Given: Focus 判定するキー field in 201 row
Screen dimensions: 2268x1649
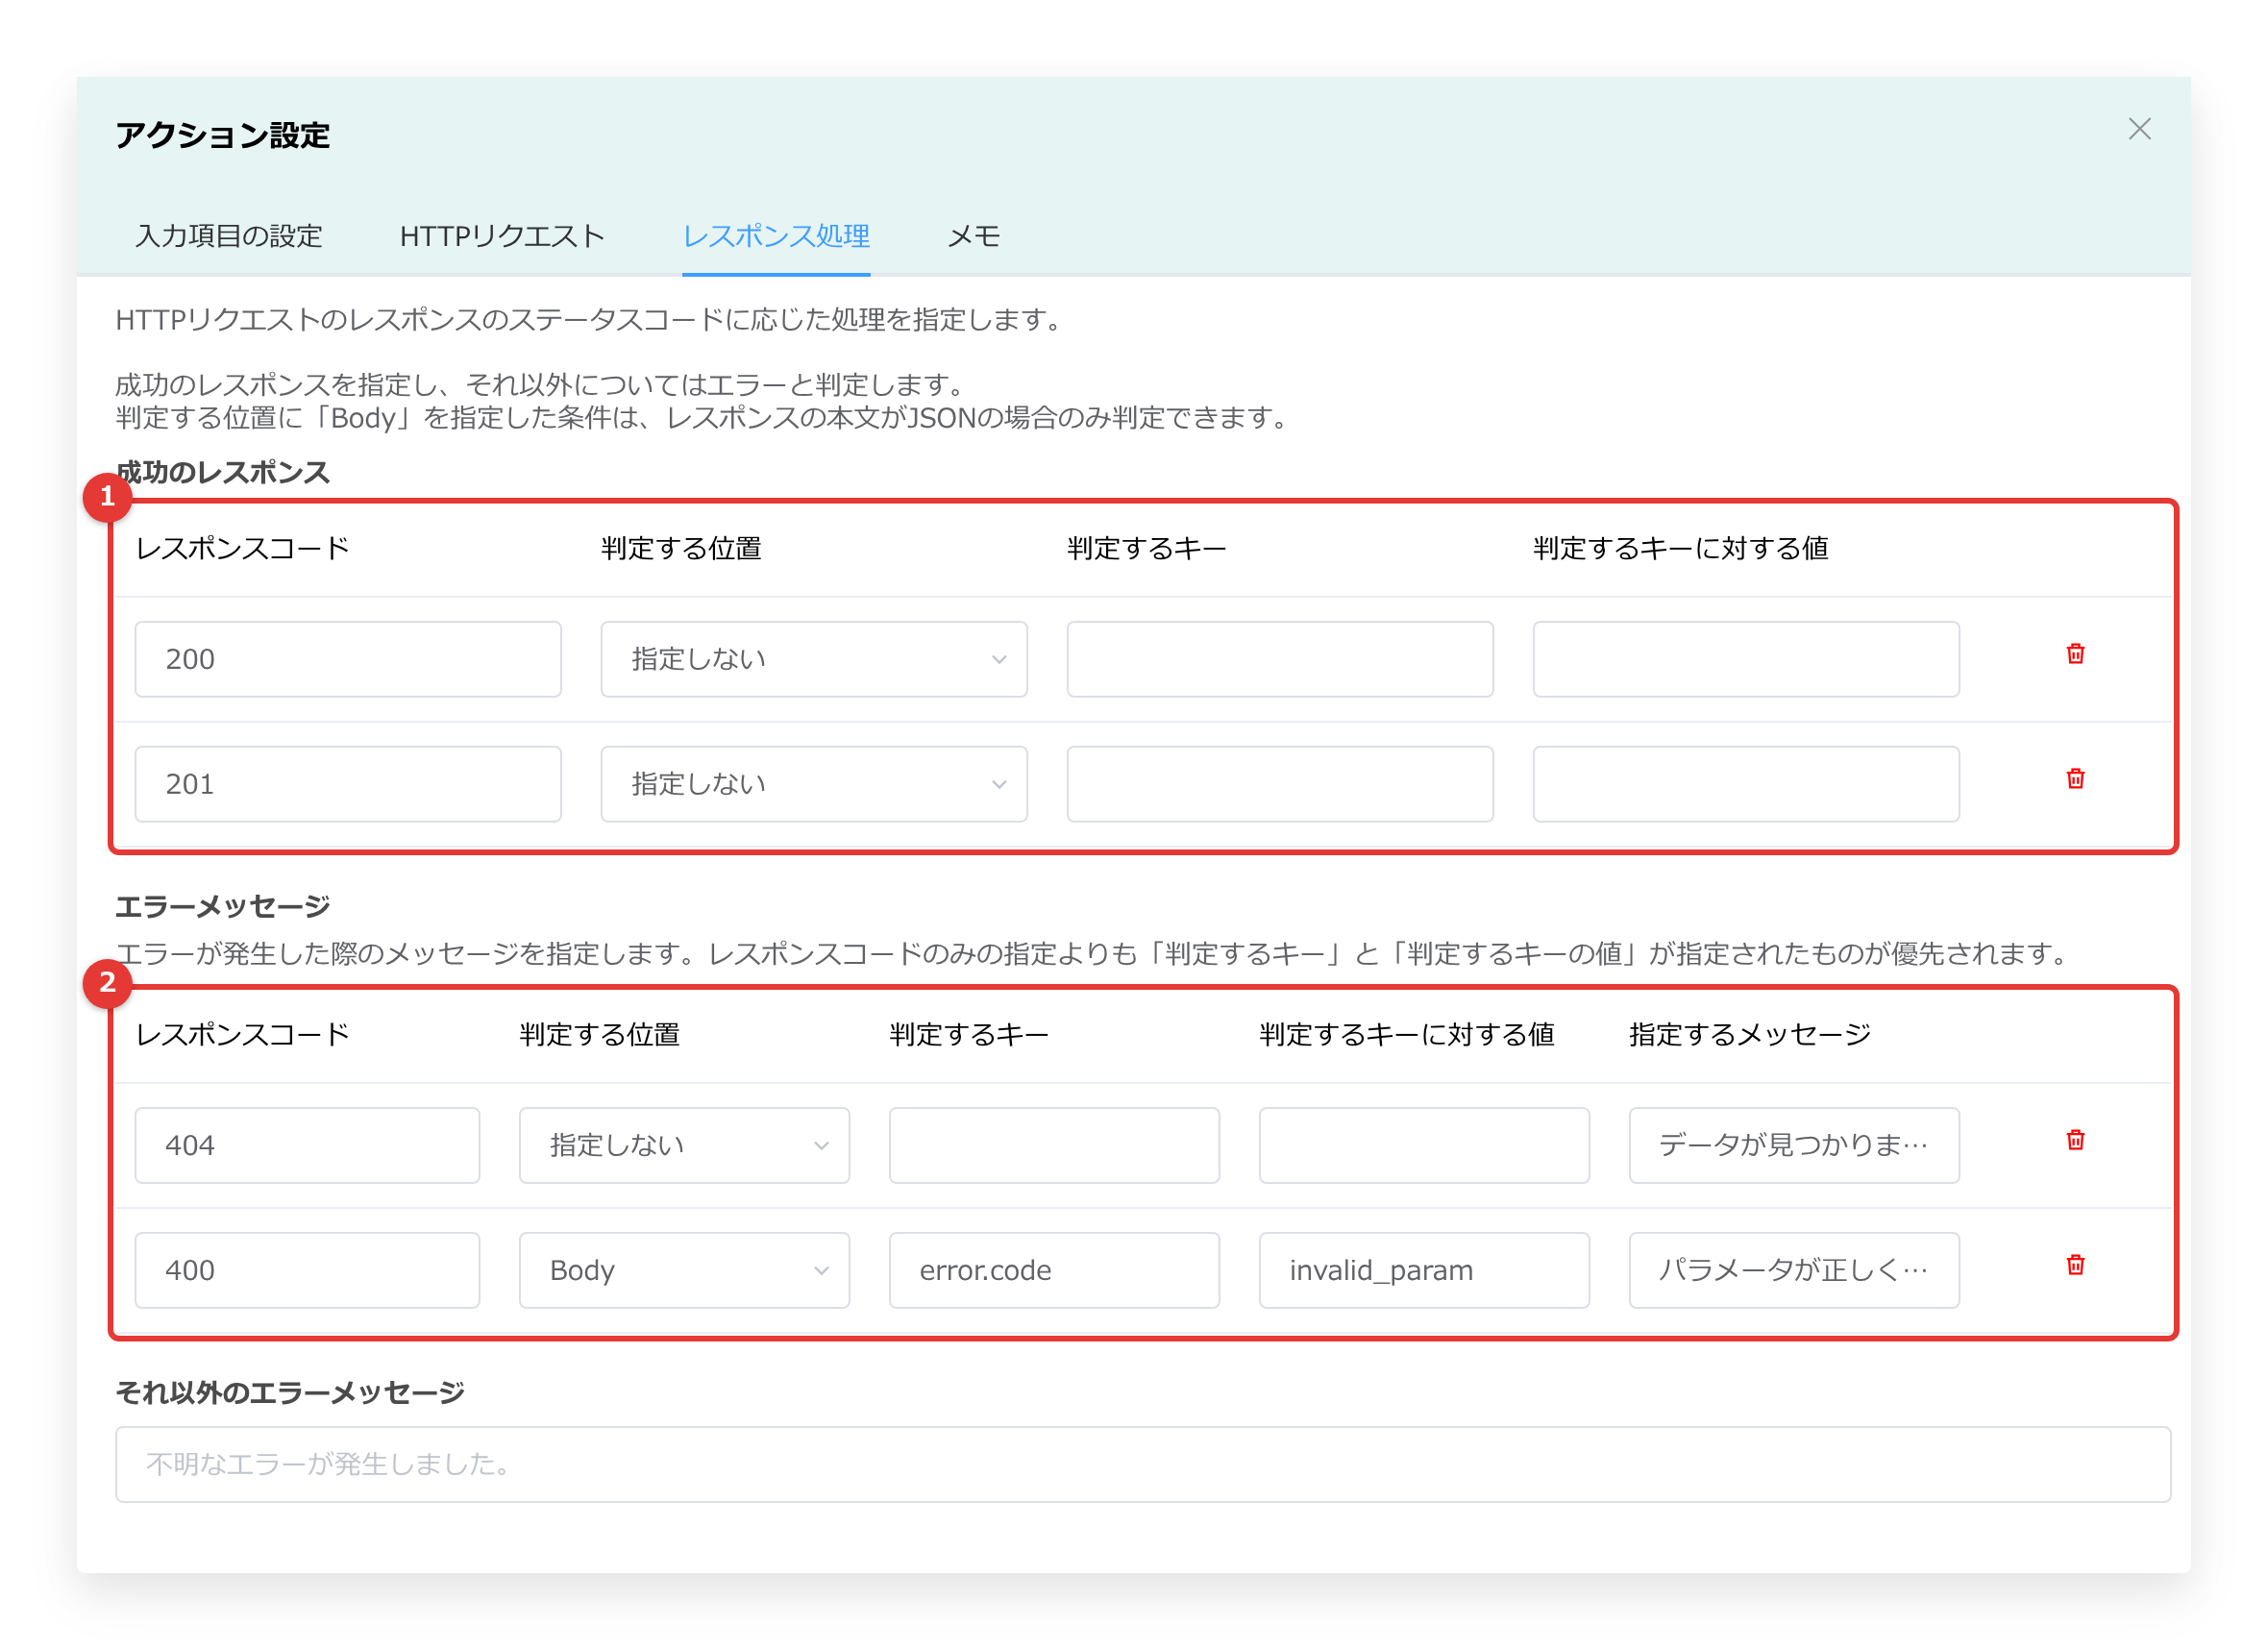Looking at the screenshot, I should [x=1280, y=784].
